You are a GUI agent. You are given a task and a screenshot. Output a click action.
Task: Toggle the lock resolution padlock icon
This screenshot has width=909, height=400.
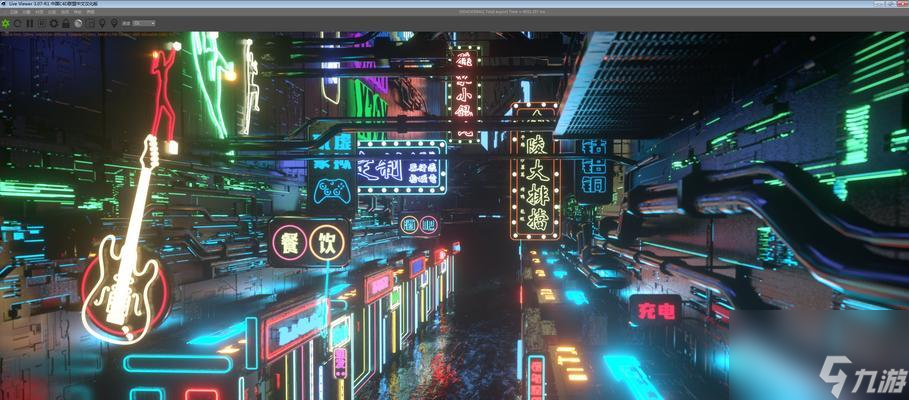(66, 22)
